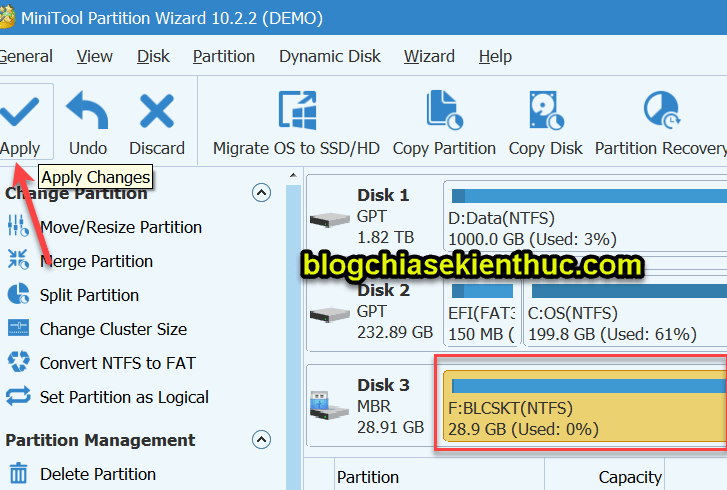The image size is (727, 490).
Task: Launch Migrate OS to SSD/HD wizard
Action: coord(296,124)
